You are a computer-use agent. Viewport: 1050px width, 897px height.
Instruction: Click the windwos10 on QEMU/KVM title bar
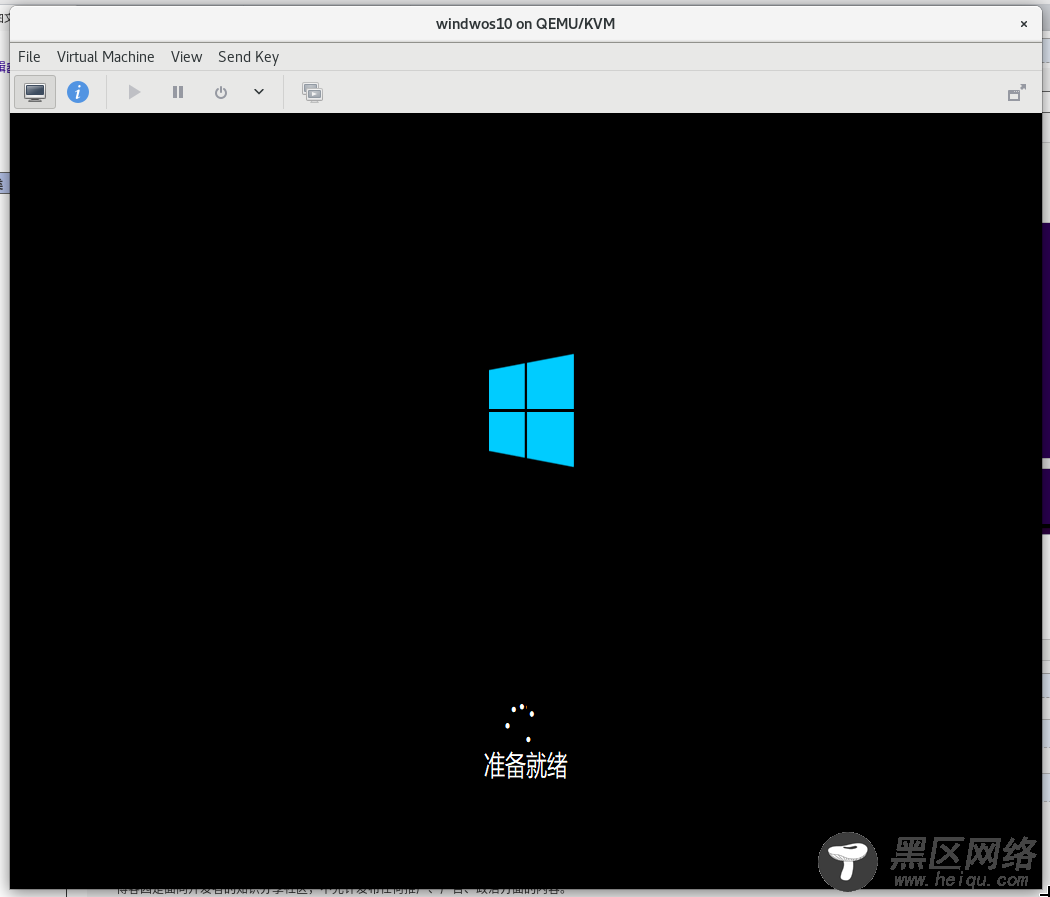525,24
